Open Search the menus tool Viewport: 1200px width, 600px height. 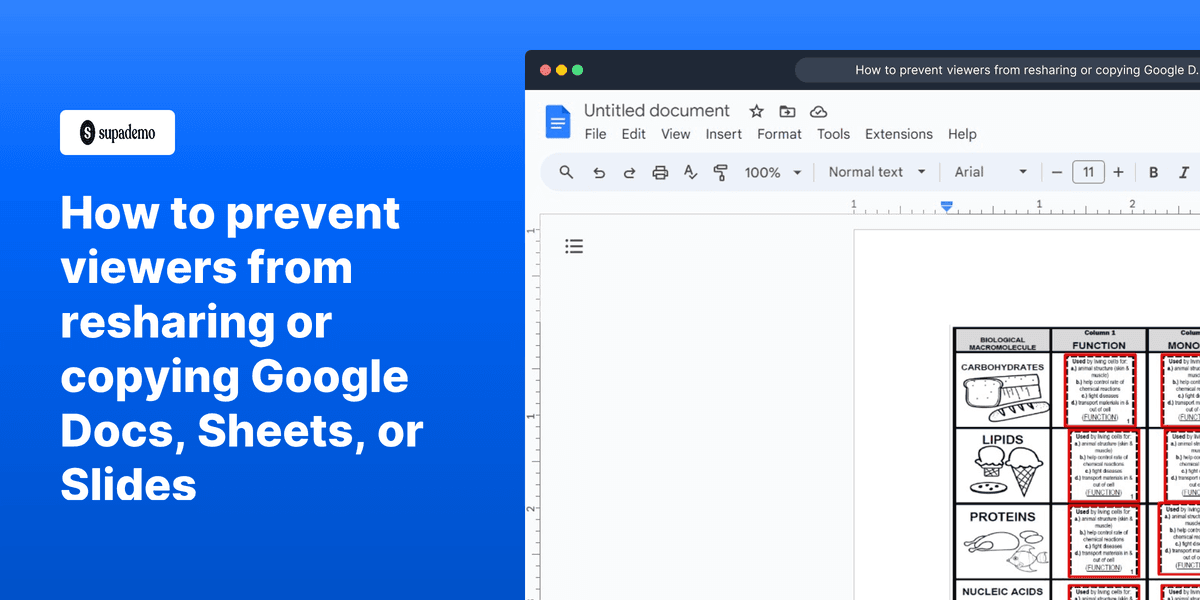pyautogui.click(x=565, y=171)
